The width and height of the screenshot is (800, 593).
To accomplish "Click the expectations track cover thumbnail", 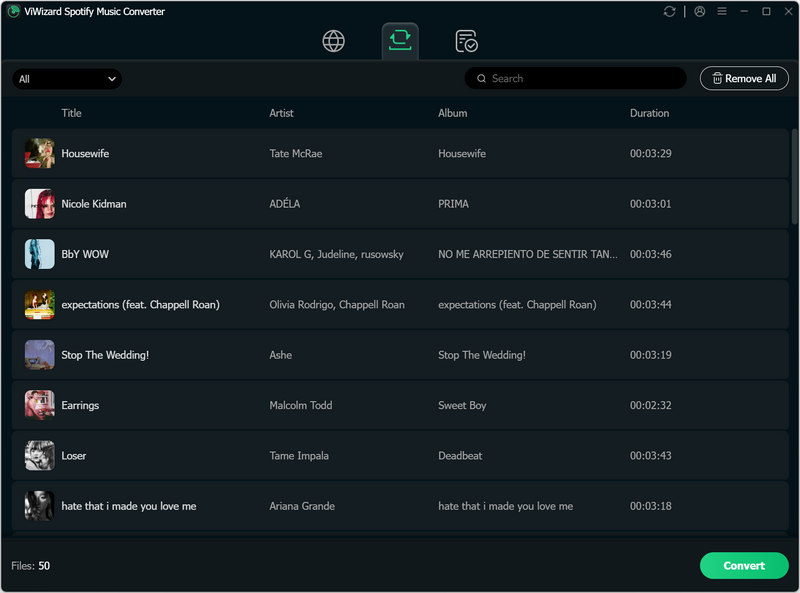I will click(40, 305).
